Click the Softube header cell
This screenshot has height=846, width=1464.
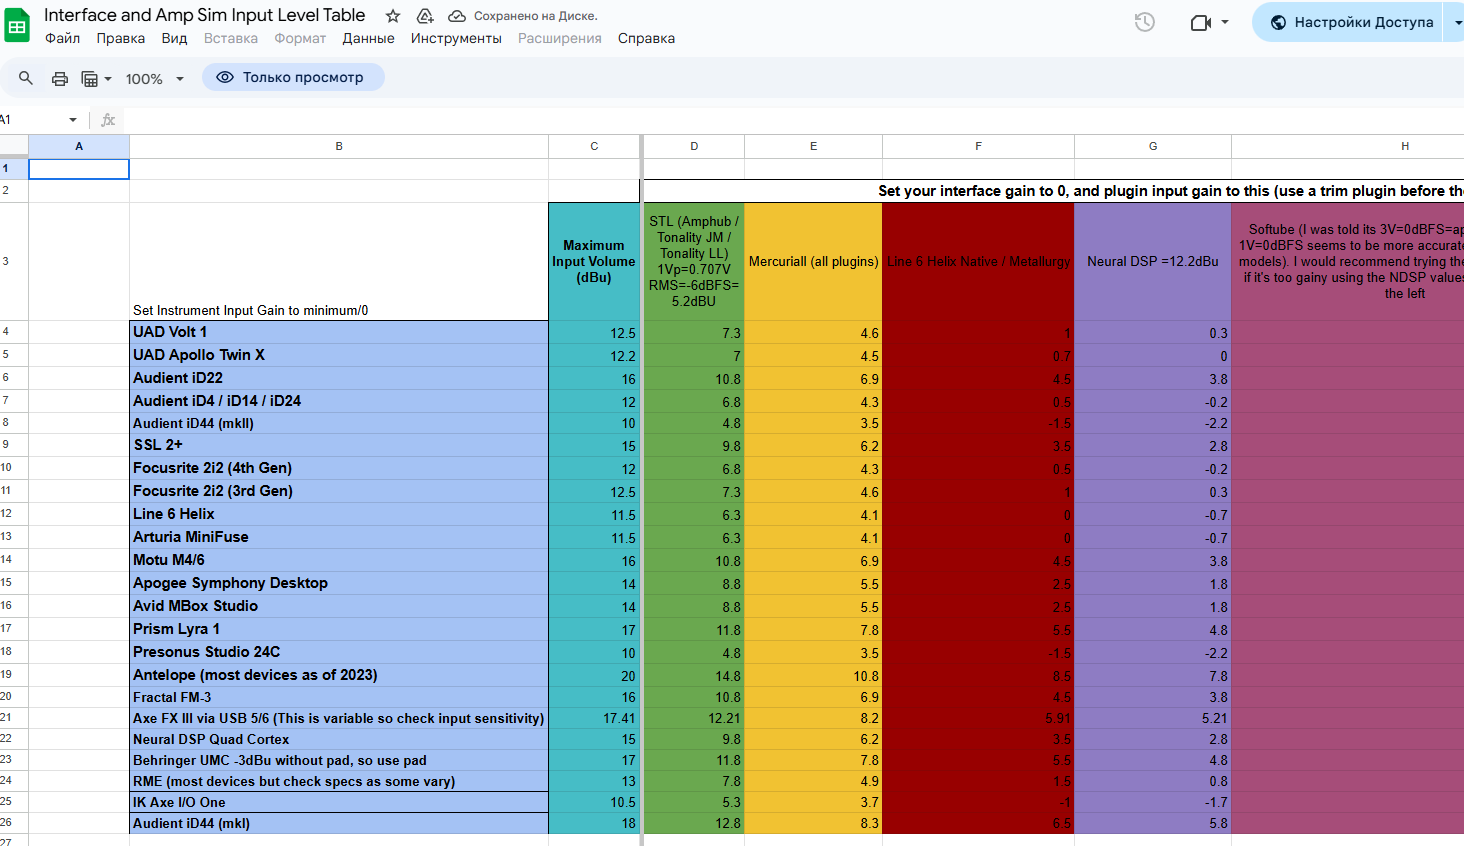(x=1348, y=261)
